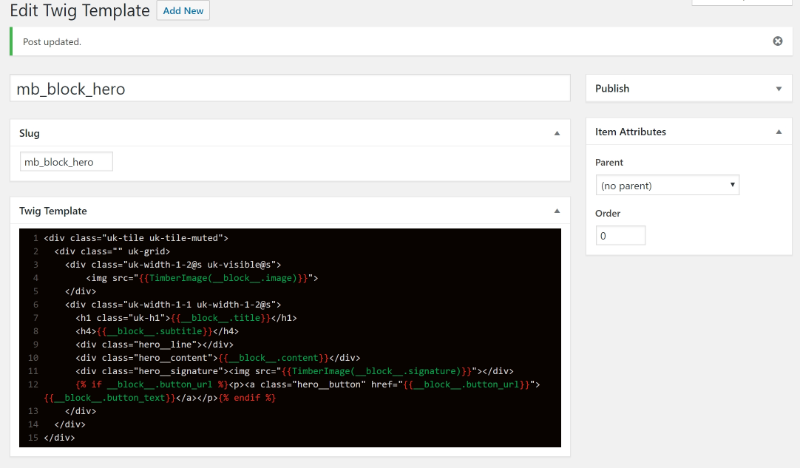Click the Publish panel heading

[612, 89]
